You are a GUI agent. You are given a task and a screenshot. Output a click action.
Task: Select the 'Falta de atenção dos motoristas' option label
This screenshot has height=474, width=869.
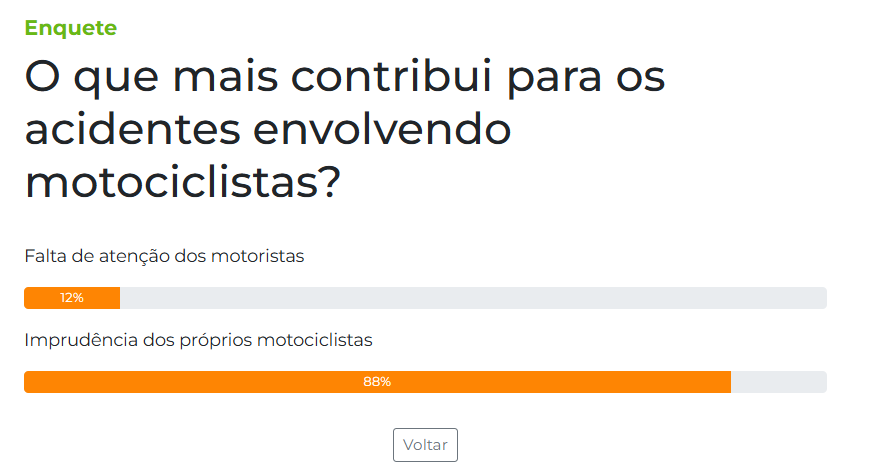click(x=164, y=256)
